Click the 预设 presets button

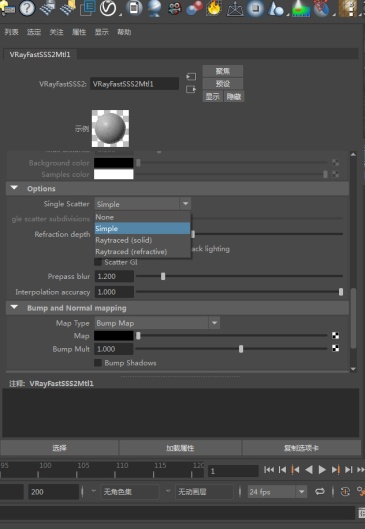223,84
